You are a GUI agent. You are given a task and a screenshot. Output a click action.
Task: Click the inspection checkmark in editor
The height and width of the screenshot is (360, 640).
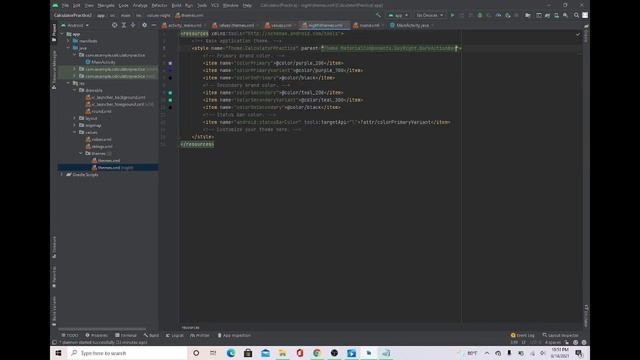coord(578,34)
